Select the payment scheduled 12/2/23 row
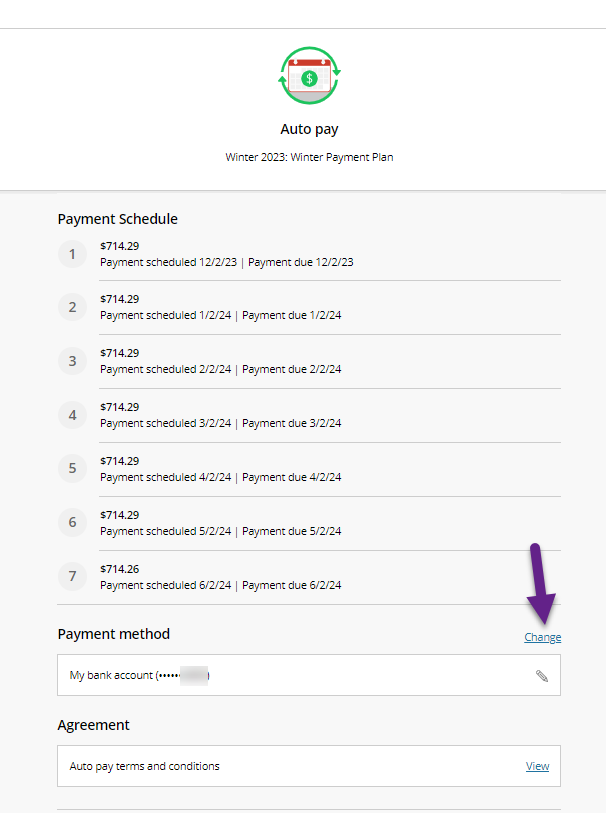 click(x=309, y=254)
